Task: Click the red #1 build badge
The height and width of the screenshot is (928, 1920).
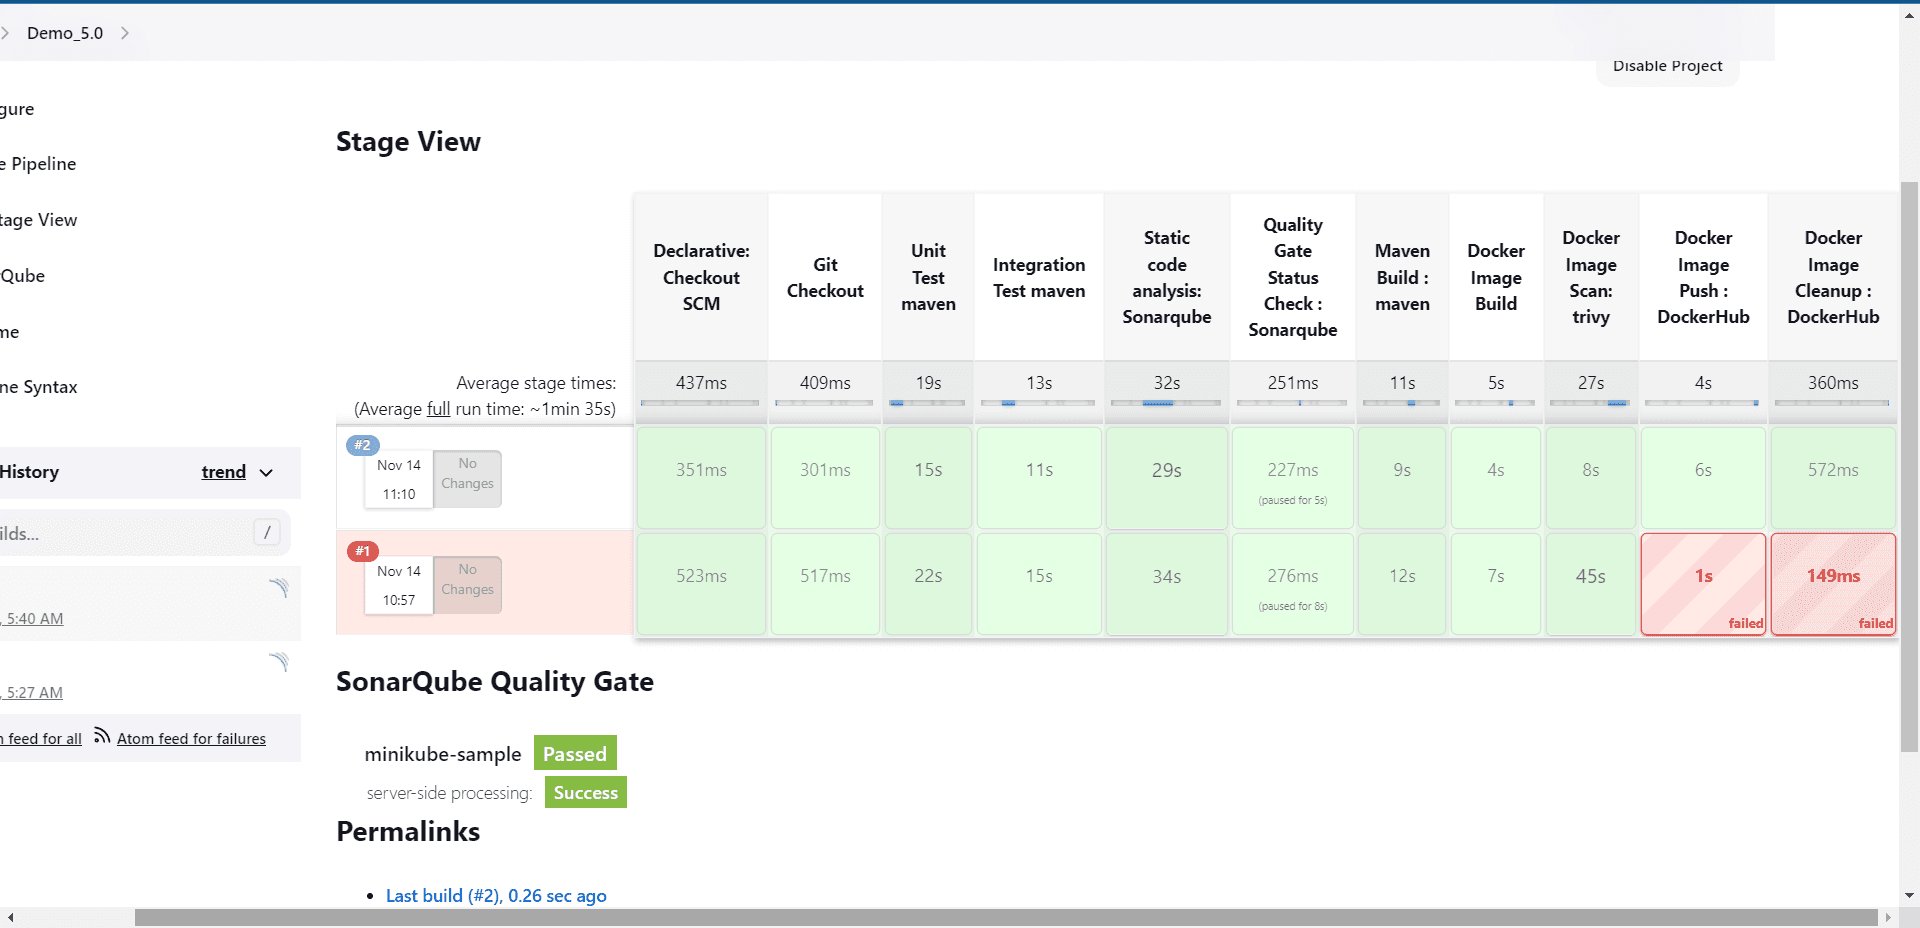Action: (362, 551)
